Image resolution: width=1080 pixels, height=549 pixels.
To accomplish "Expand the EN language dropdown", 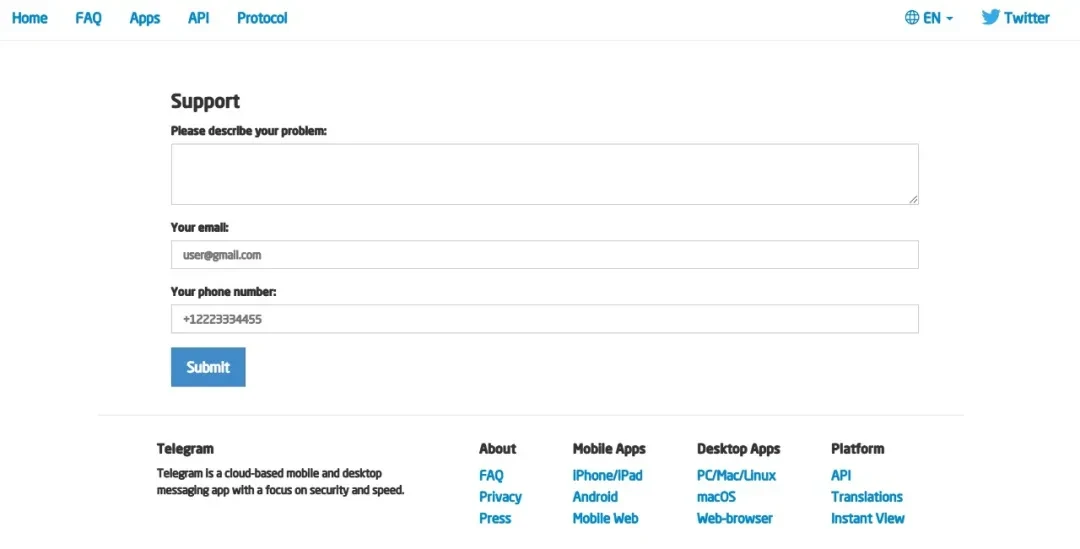I will click(x=929, y=18).
